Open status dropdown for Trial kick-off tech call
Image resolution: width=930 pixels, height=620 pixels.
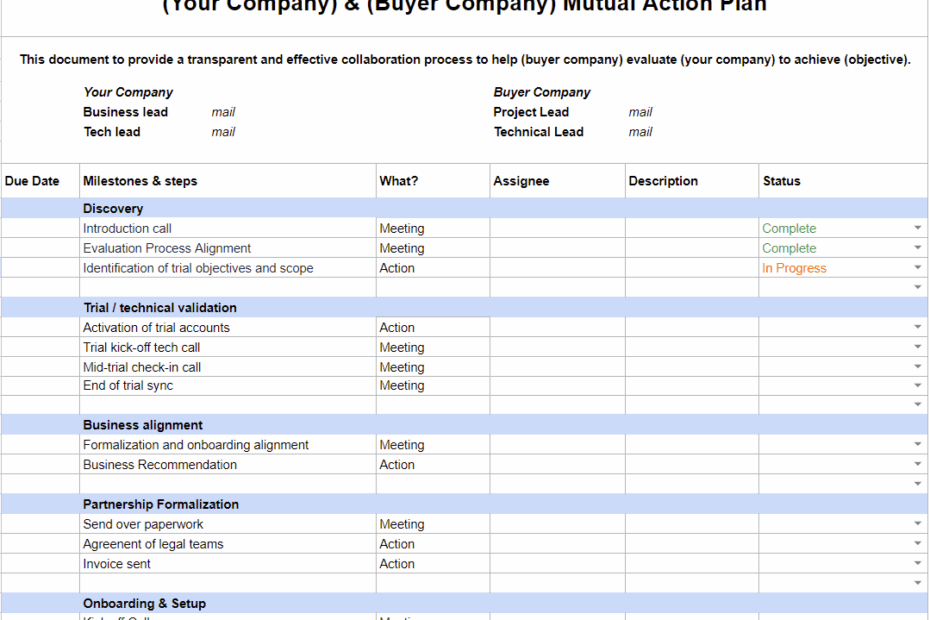[917, 346]
